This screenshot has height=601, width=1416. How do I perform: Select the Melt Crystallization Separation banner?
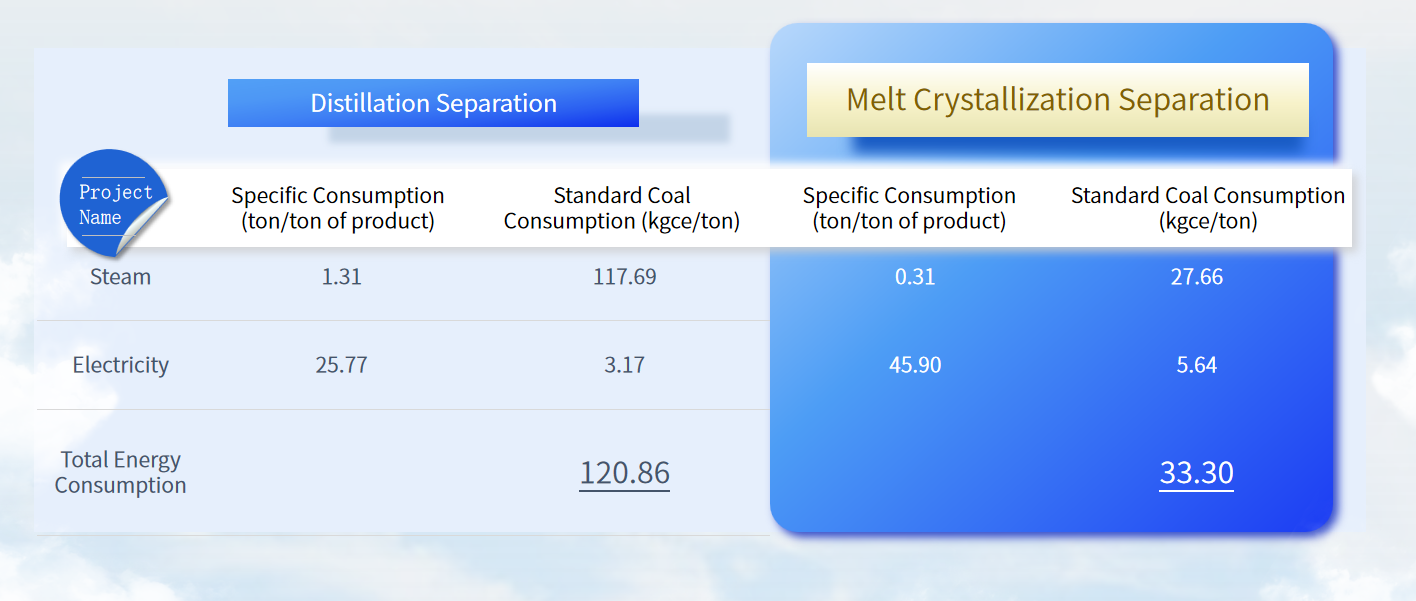[1057, 100]
